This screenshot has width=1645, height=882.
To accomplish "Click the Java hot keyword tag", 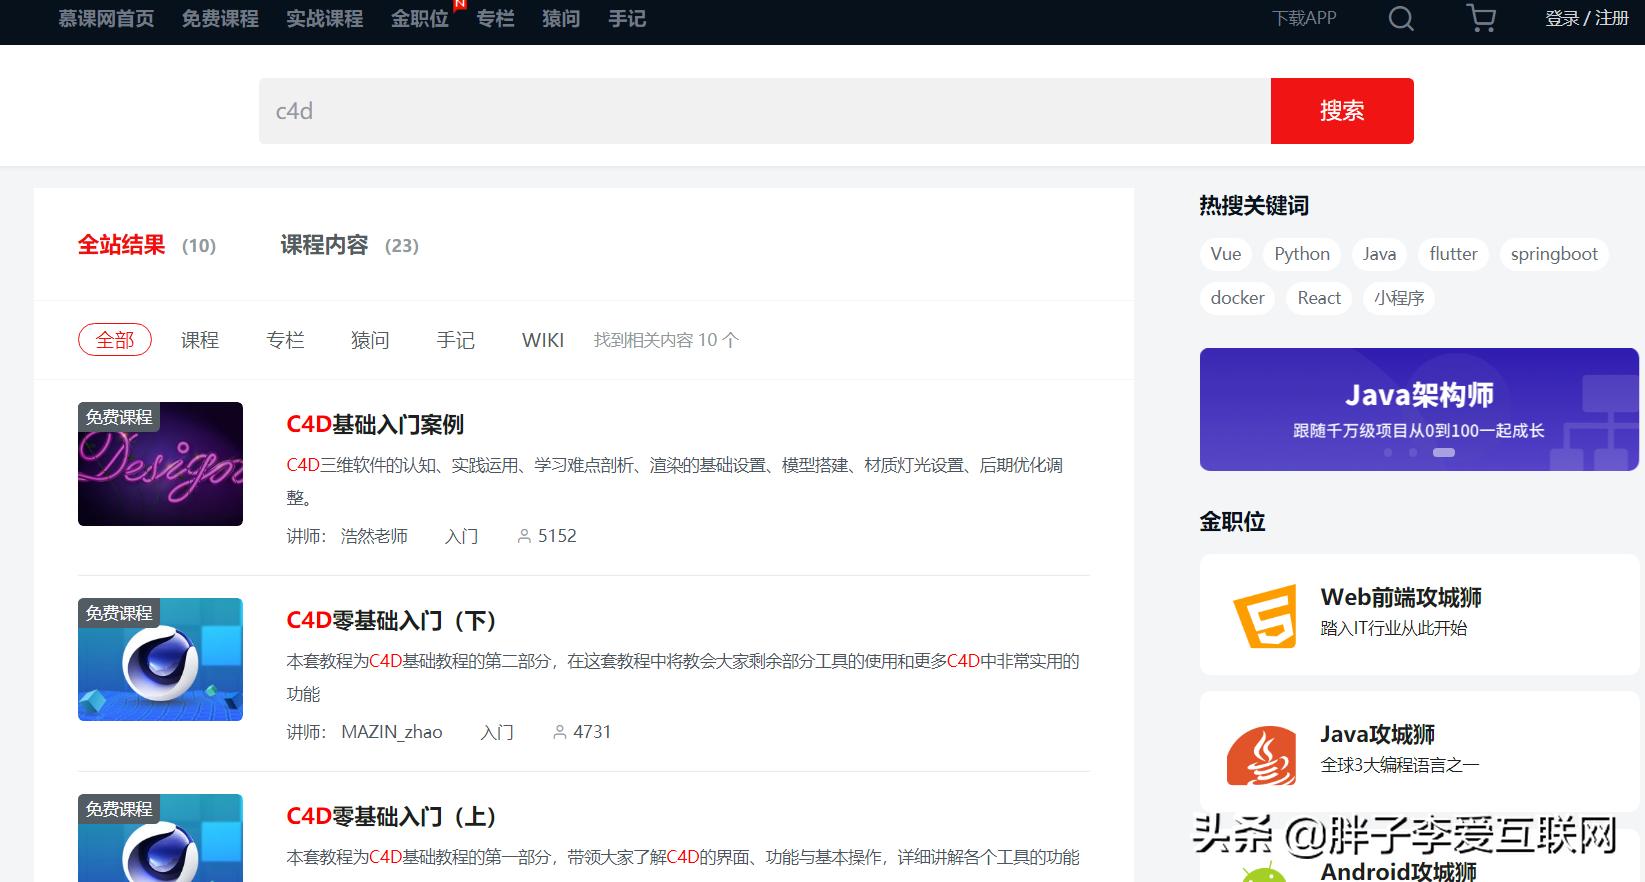I will coord(1379,254).
